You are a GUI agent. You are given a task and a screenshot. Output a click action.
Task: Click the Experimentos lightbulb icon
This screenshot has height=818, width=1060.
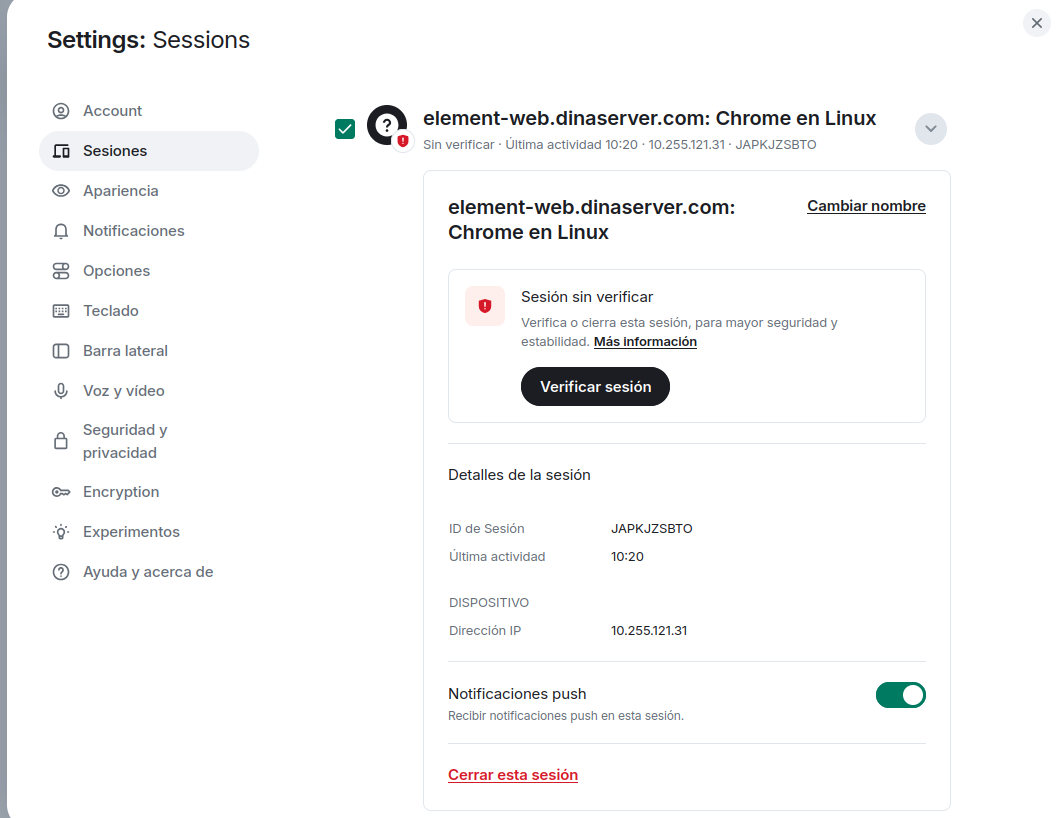[x=61, y=532]
